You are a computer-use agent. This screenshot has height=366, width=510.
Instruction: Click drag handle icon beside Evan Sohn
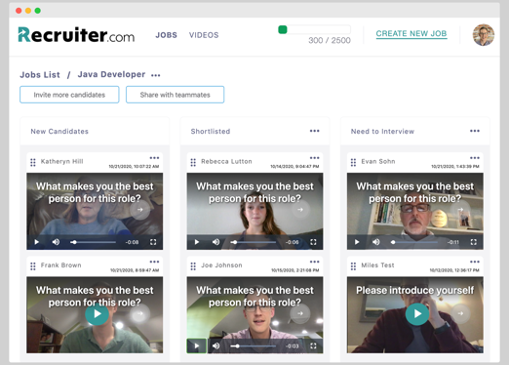pos(353,162)
